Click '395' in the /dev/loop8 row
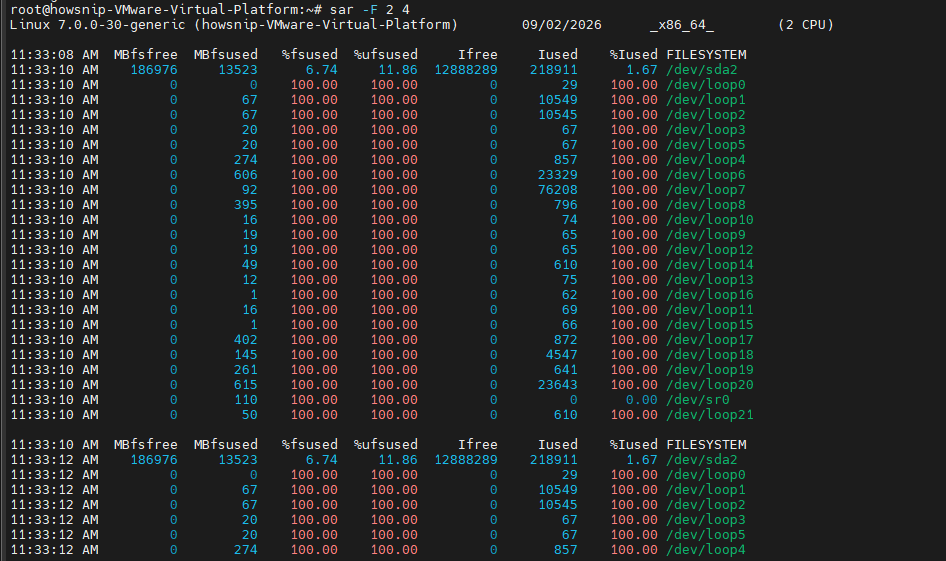The width and height of the screenshot is (946, 561). coord(246,205)
